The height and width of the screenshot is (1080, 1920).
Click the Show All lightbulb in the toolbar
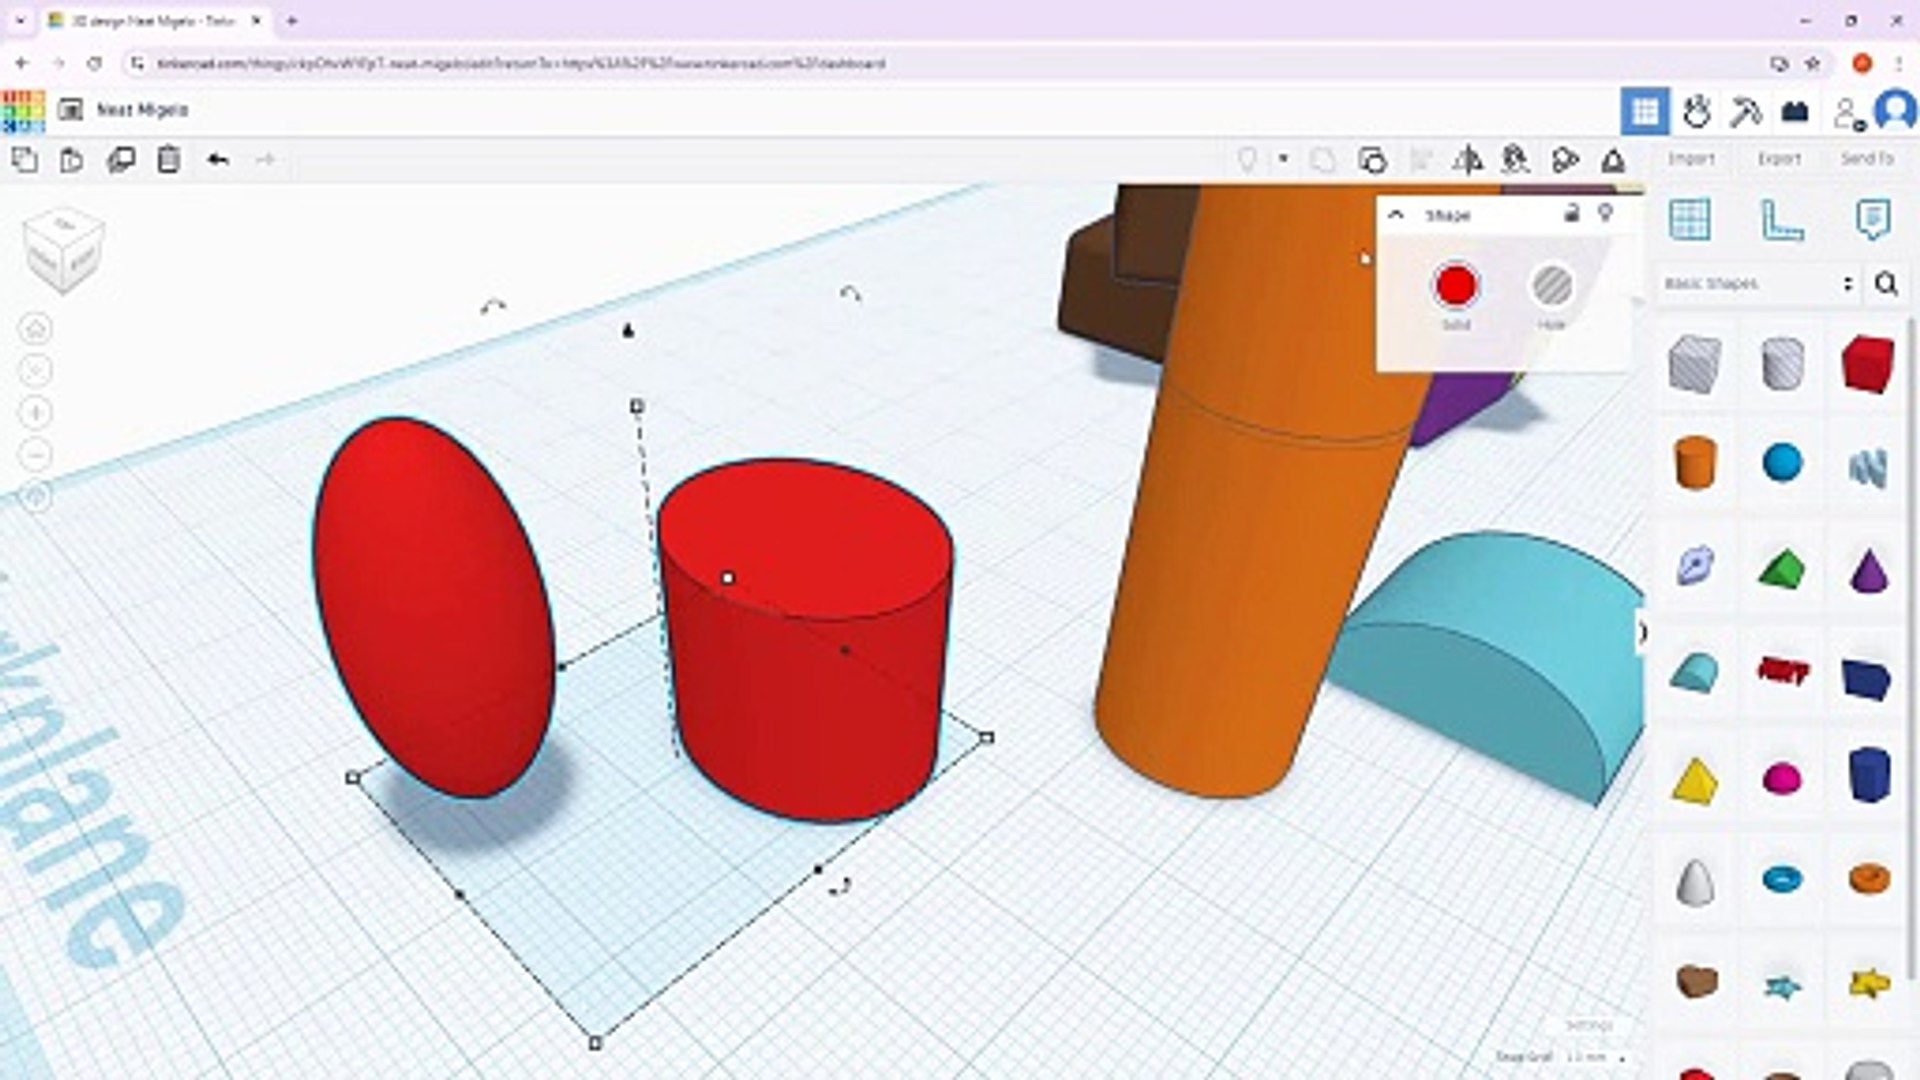(x=1247, y=160)
